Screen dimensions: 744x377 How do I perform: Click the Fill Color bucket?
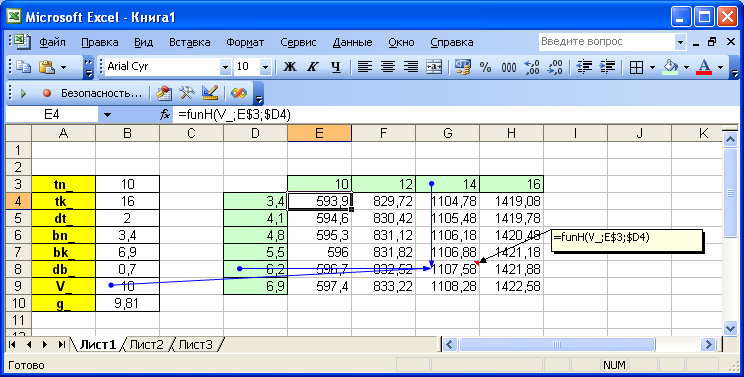[670, 67]
